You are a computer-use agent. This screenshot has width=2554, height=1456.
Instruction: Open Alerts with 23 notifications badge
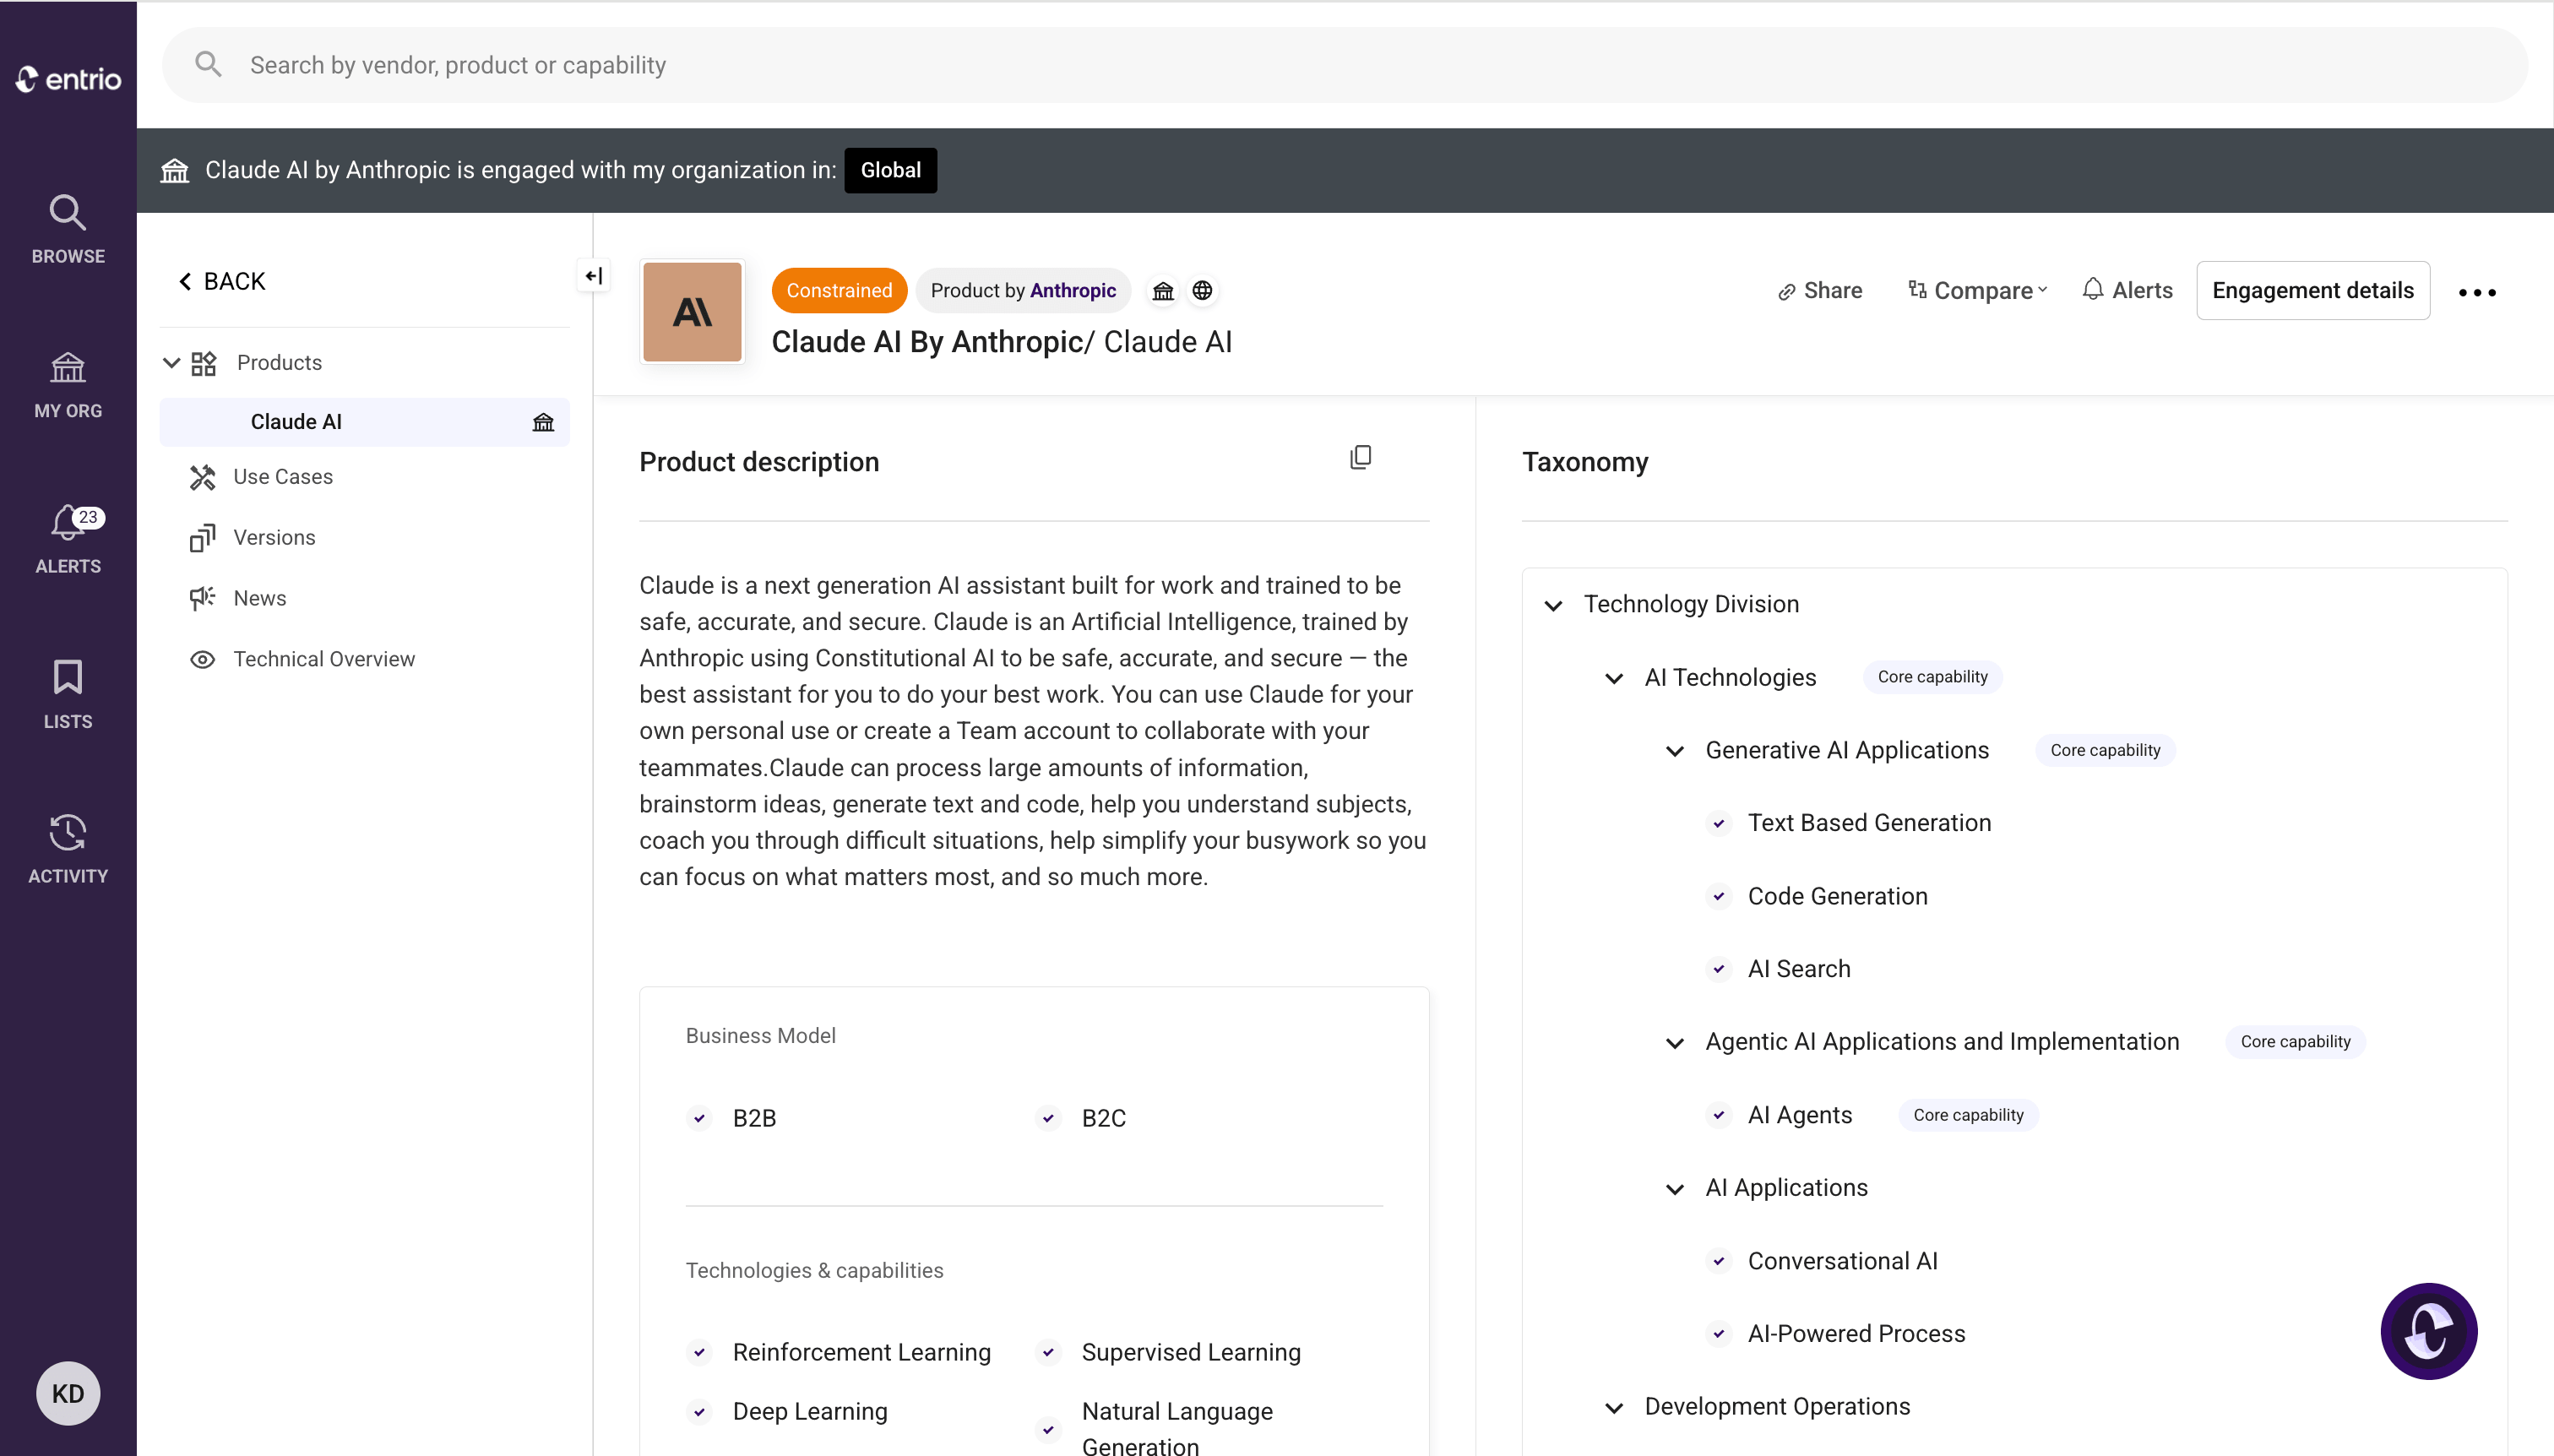pos(68,540)
